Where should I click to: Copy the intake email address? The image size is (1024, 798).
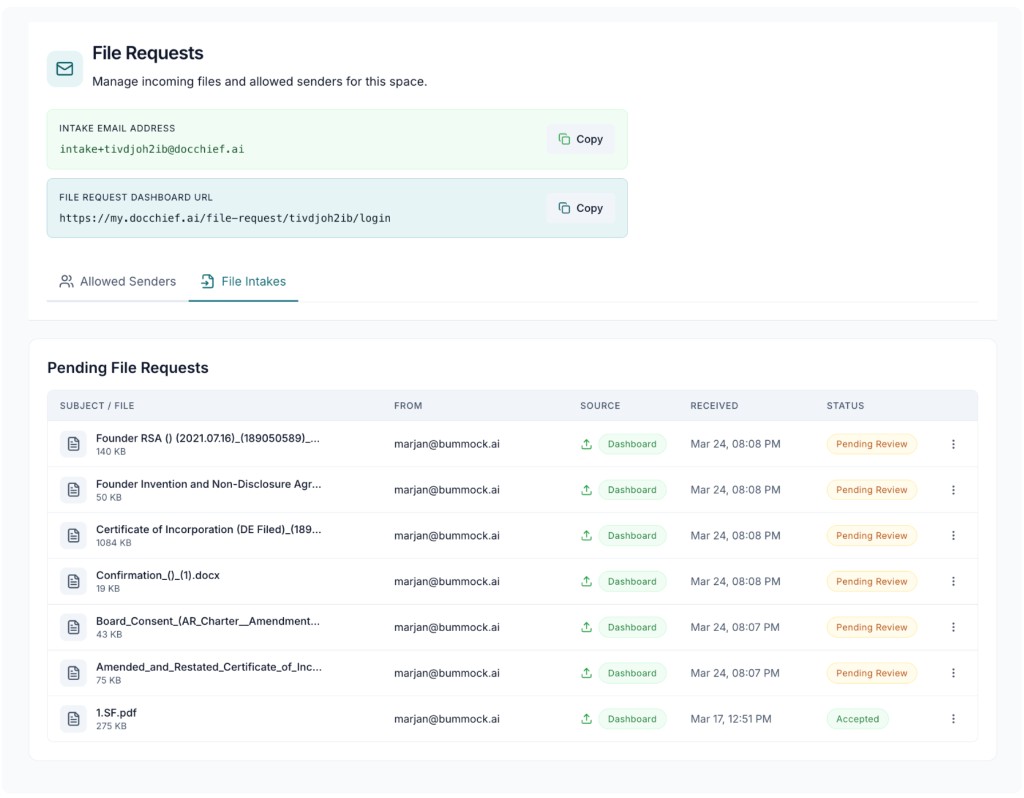coord(580,139)
